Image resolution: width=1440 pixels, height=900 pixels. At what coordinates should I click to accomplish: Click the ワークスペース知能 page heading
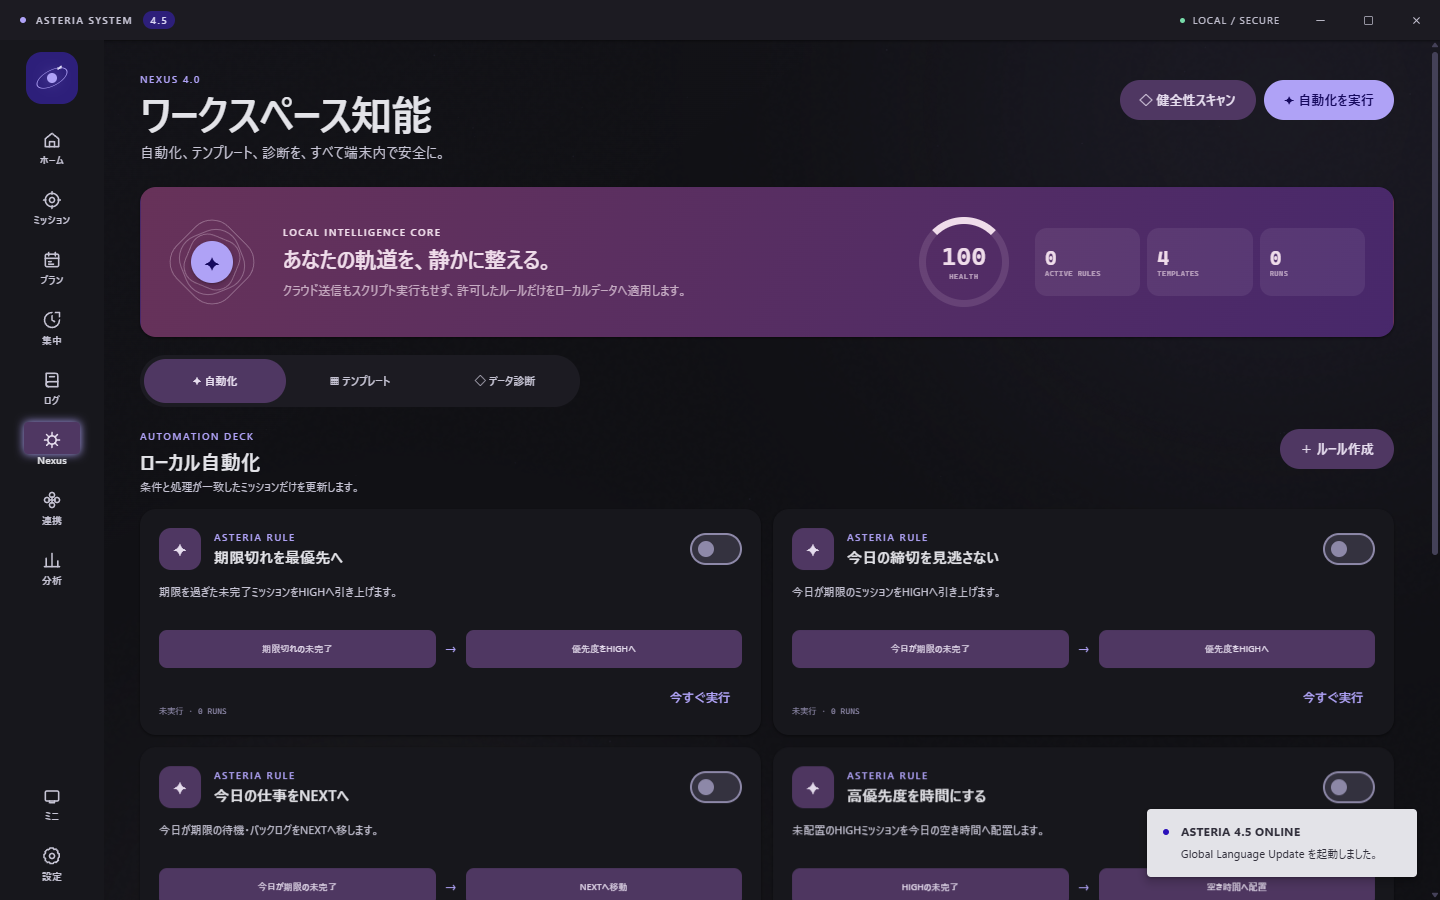coord(286,116)
